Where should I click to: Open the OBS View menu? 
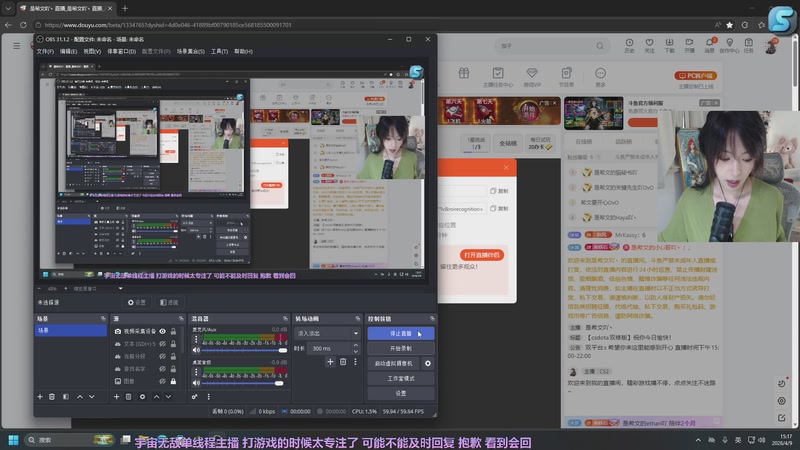pyautogui.click(x=92, y=52)
